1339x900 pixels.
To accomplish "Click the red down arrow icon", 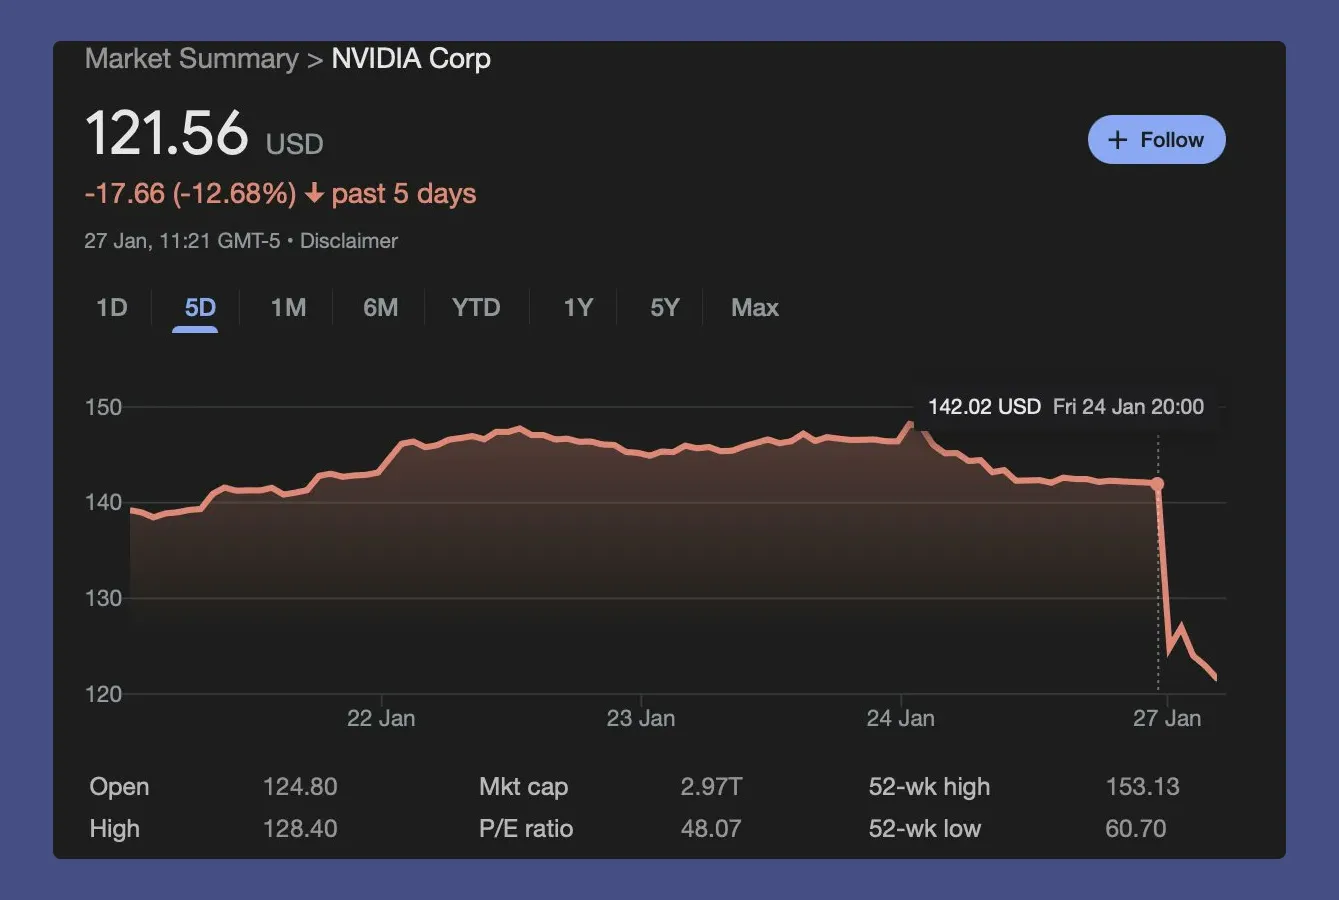I will (314, 194).
